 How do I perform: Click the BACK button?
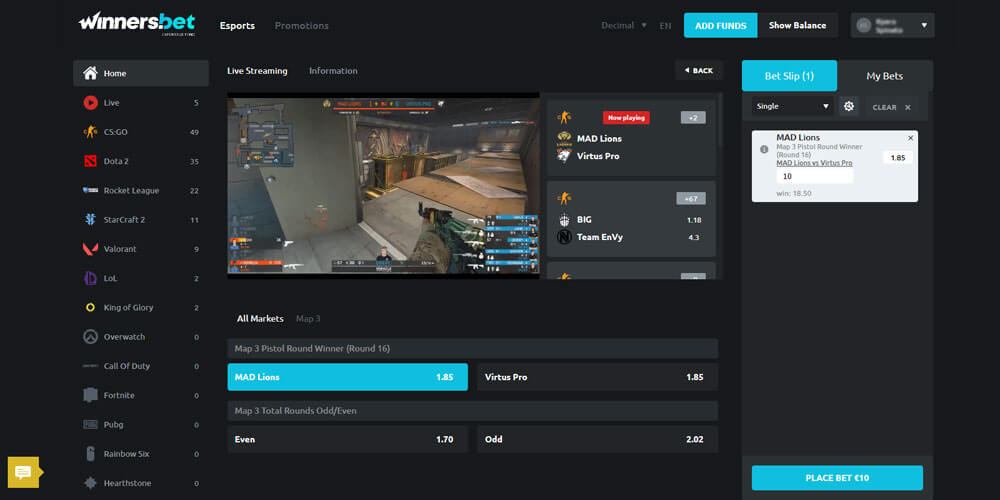click(699, 70)
